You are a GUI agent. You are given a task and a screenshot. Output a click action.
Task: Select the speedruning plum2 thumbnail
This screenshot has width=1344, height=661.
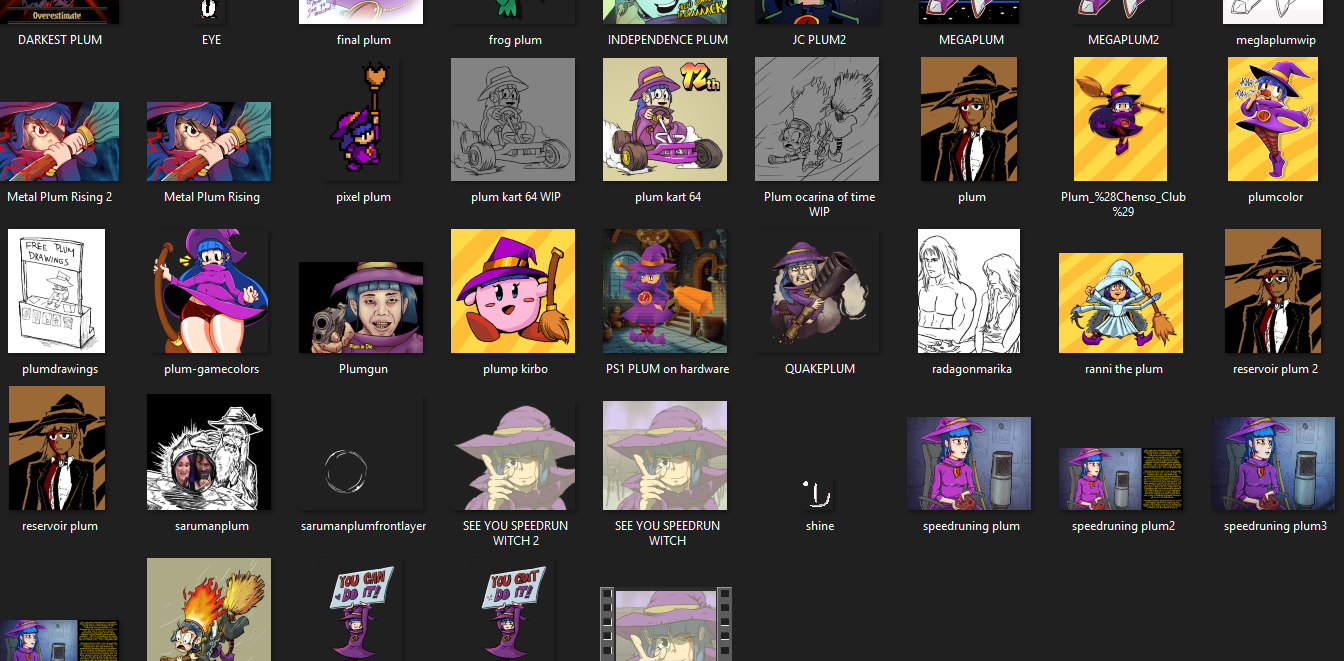[x=1121, y=479]
